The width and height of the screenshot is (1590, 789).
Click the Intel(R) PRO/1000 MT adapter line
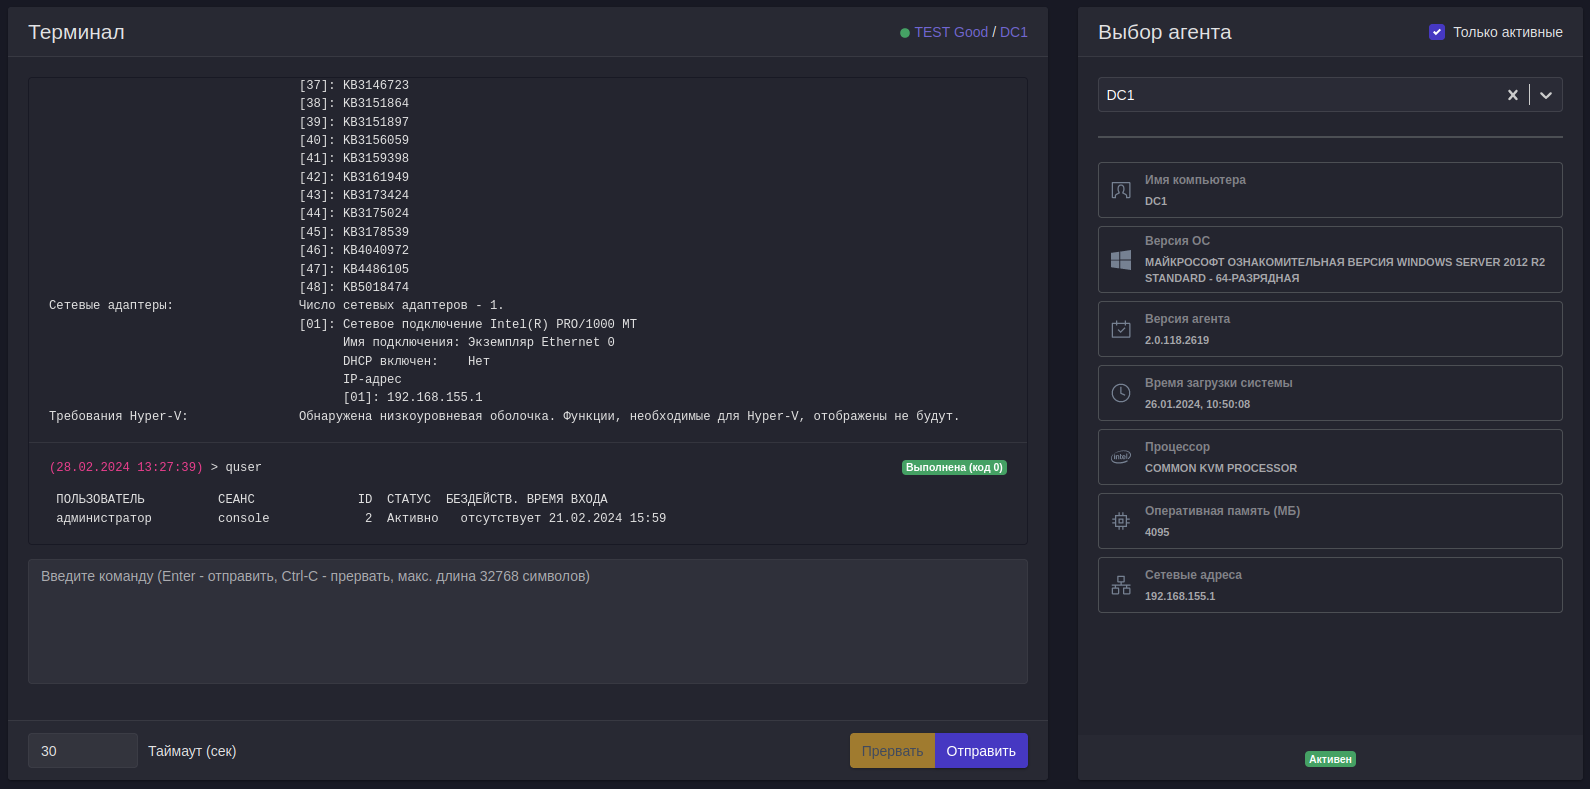pos(468,324)
